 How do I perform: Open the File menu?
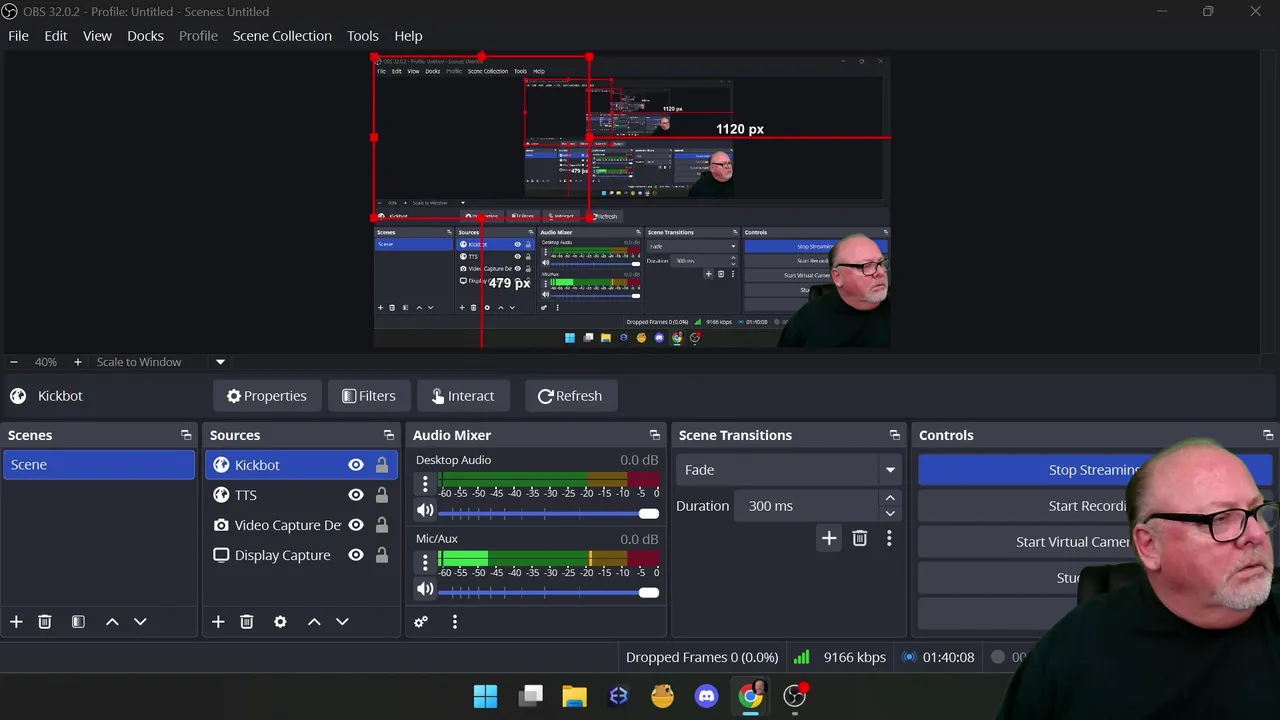(18, 36)
